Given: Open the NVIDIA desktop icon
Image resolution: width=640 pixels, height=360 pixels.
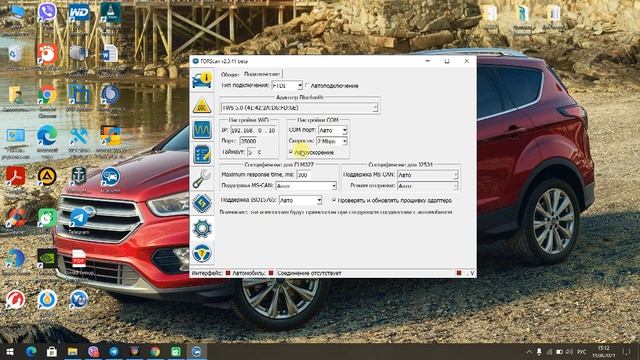Looking at the screenshot, I should tap(47, 258).
